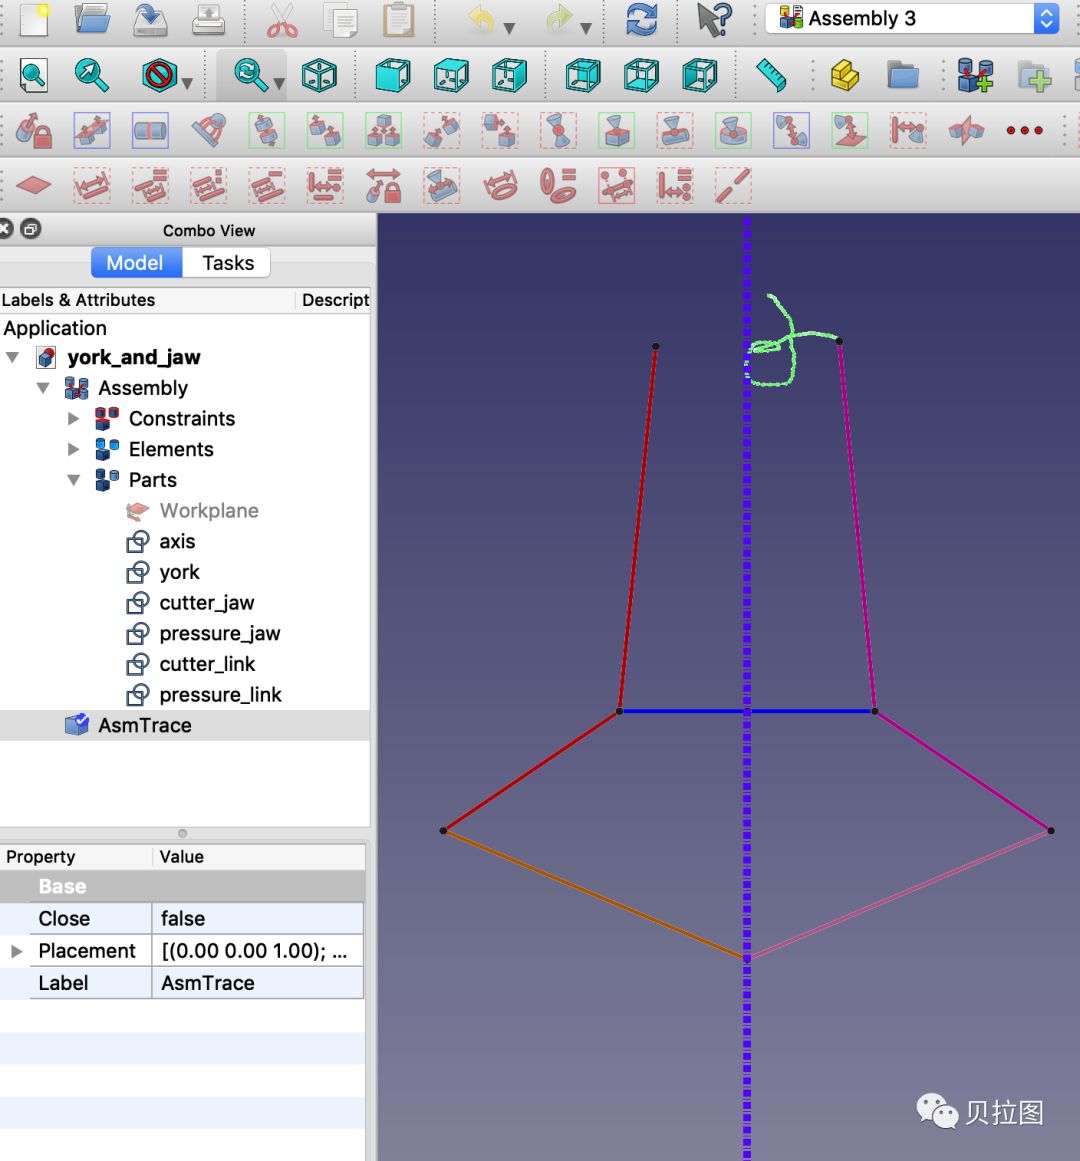Select the pressure_link part in the tree
This screenshot has width=1080, height=1161.
tap(220, 695)
